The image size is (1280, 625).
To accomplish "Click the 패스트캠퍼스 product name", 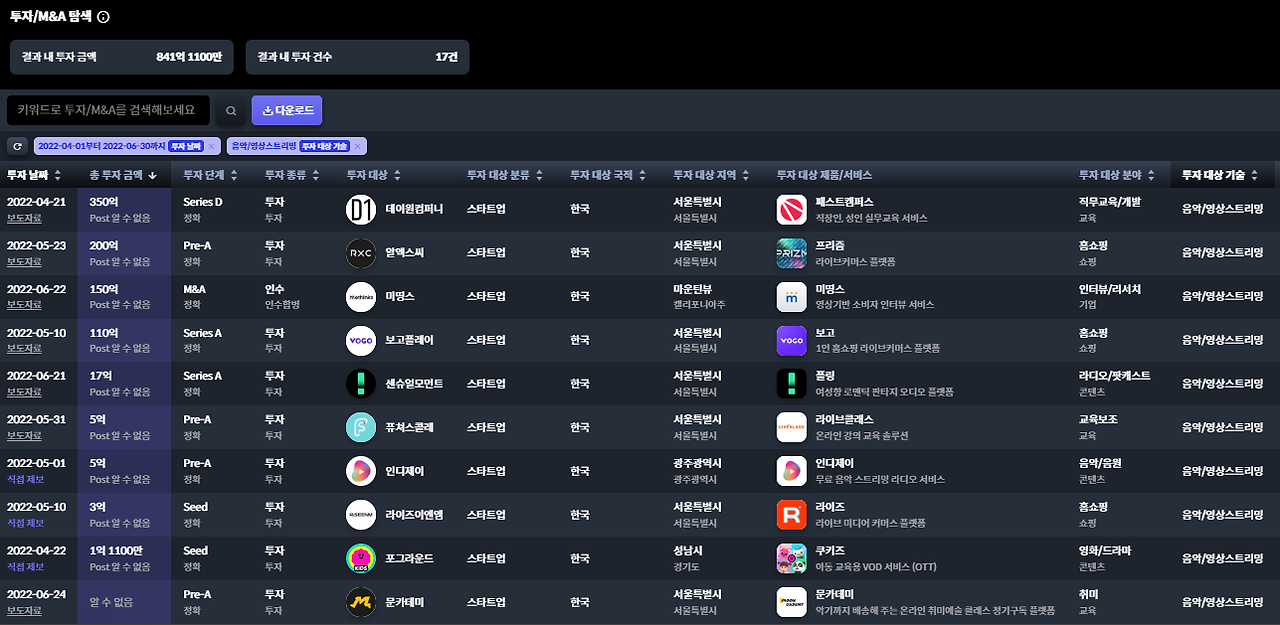I will pyautogui.click(x=845, y=202).
